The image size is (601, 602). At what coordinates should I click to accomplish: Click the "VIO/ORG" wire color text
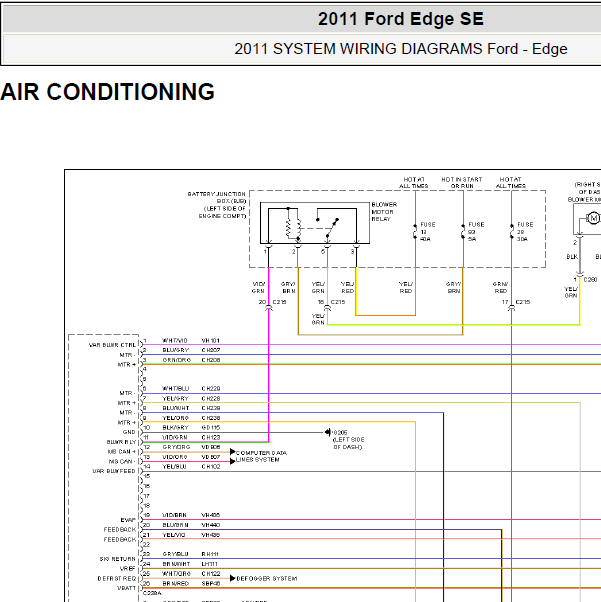pyautogui.click(x=175, y=457)
